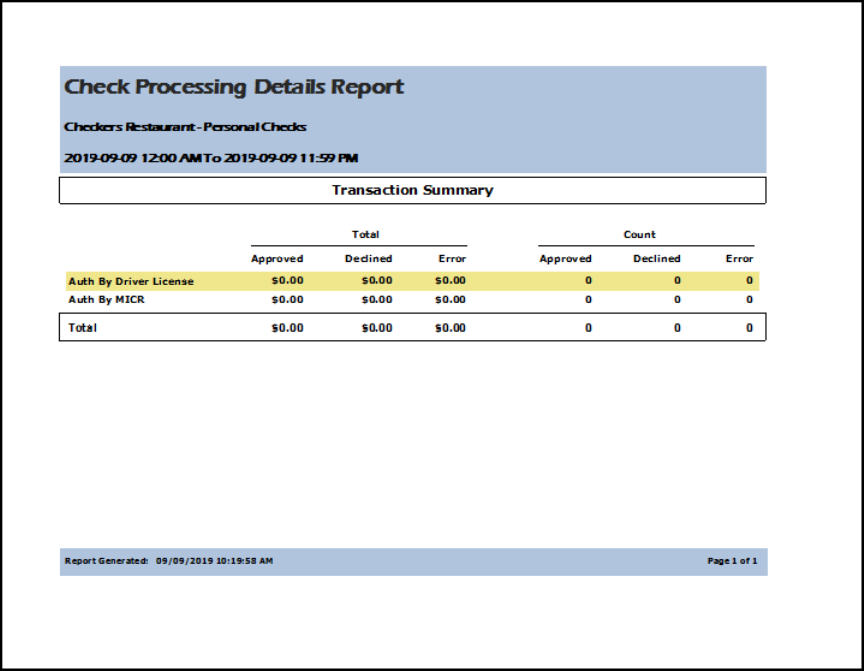Select the "Total" row label in bottom box
Image resolution: width=864 pixels, height=671 pixels.
83,328
